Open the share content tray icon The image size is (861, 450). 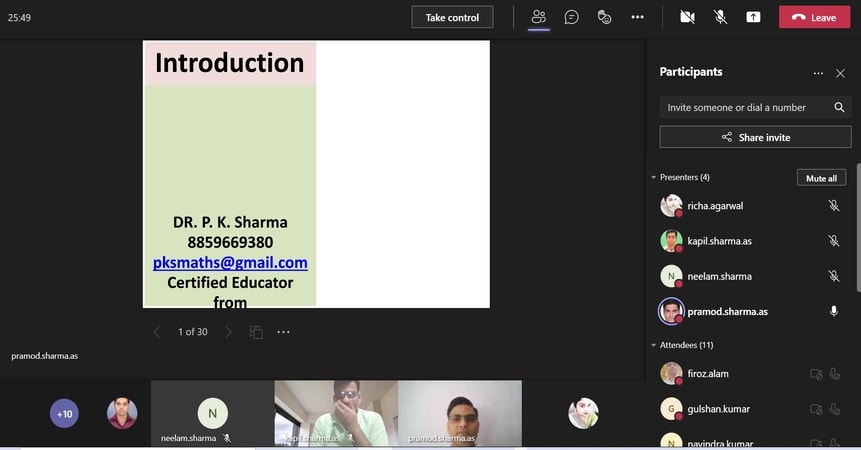(753, 17)
